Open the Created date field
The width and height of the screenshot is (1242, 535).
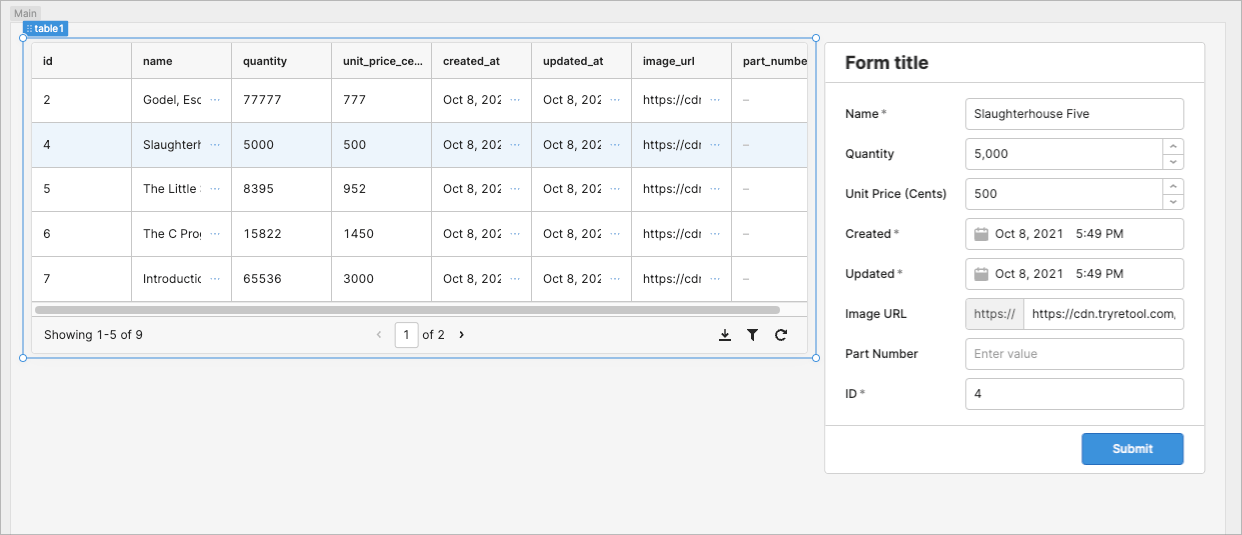(x=1074, y=234)
